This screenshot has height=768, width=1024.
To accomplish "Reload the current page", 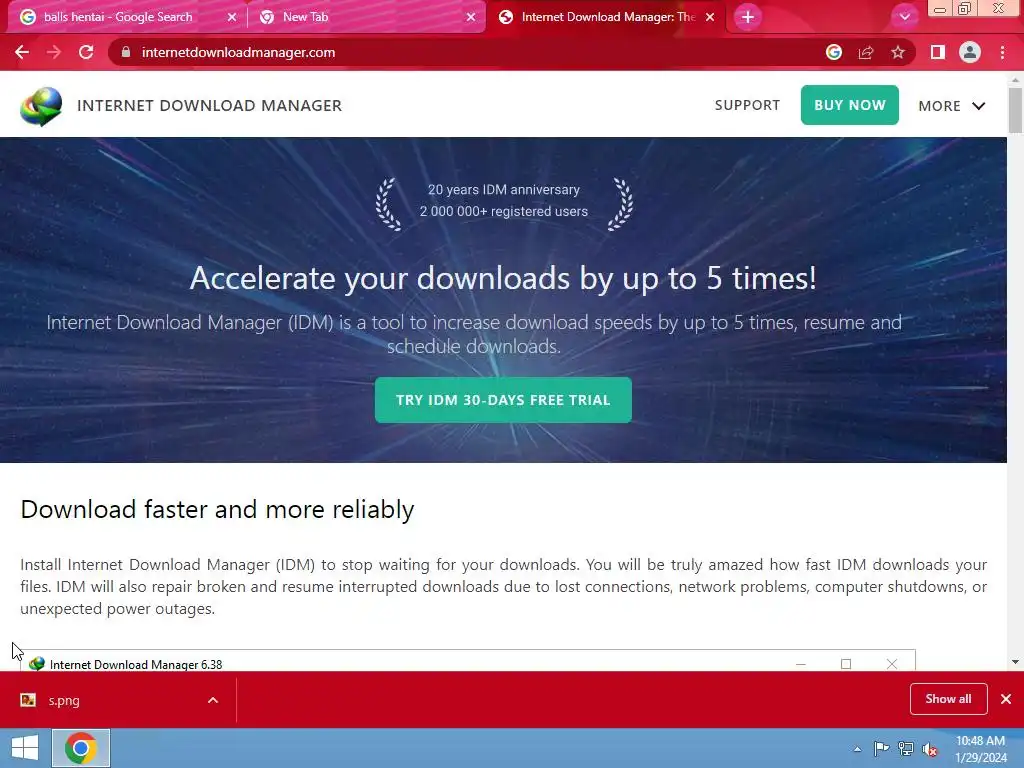I will point(86,52).
